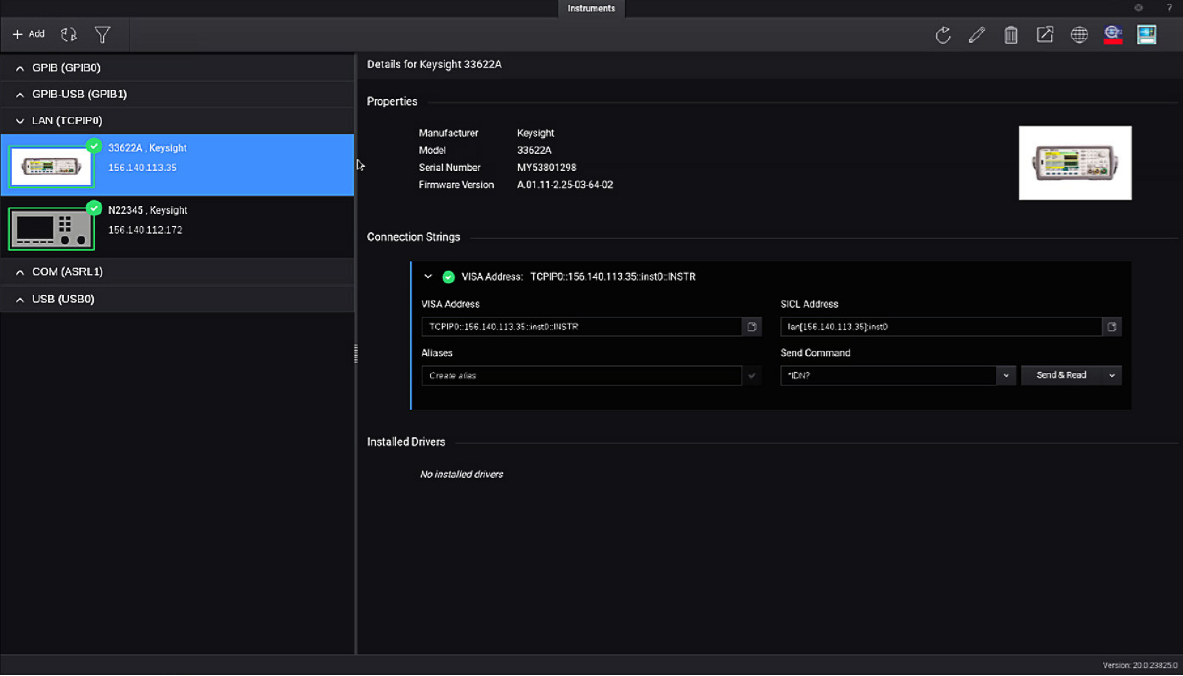This screenshot has height=676, width=1183.
Task: Open the Send & Read options dropdown arrow
Action: 1111,376
